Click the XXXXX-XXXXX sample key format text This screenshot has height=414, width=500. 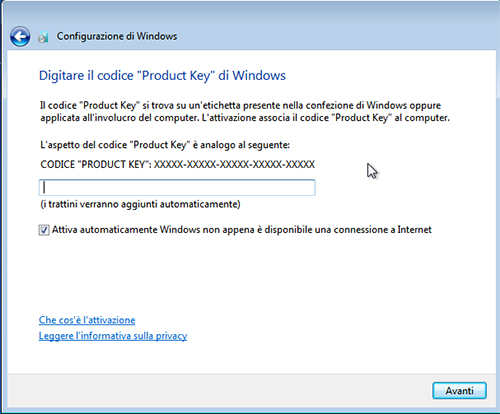[x=234, y=164]
